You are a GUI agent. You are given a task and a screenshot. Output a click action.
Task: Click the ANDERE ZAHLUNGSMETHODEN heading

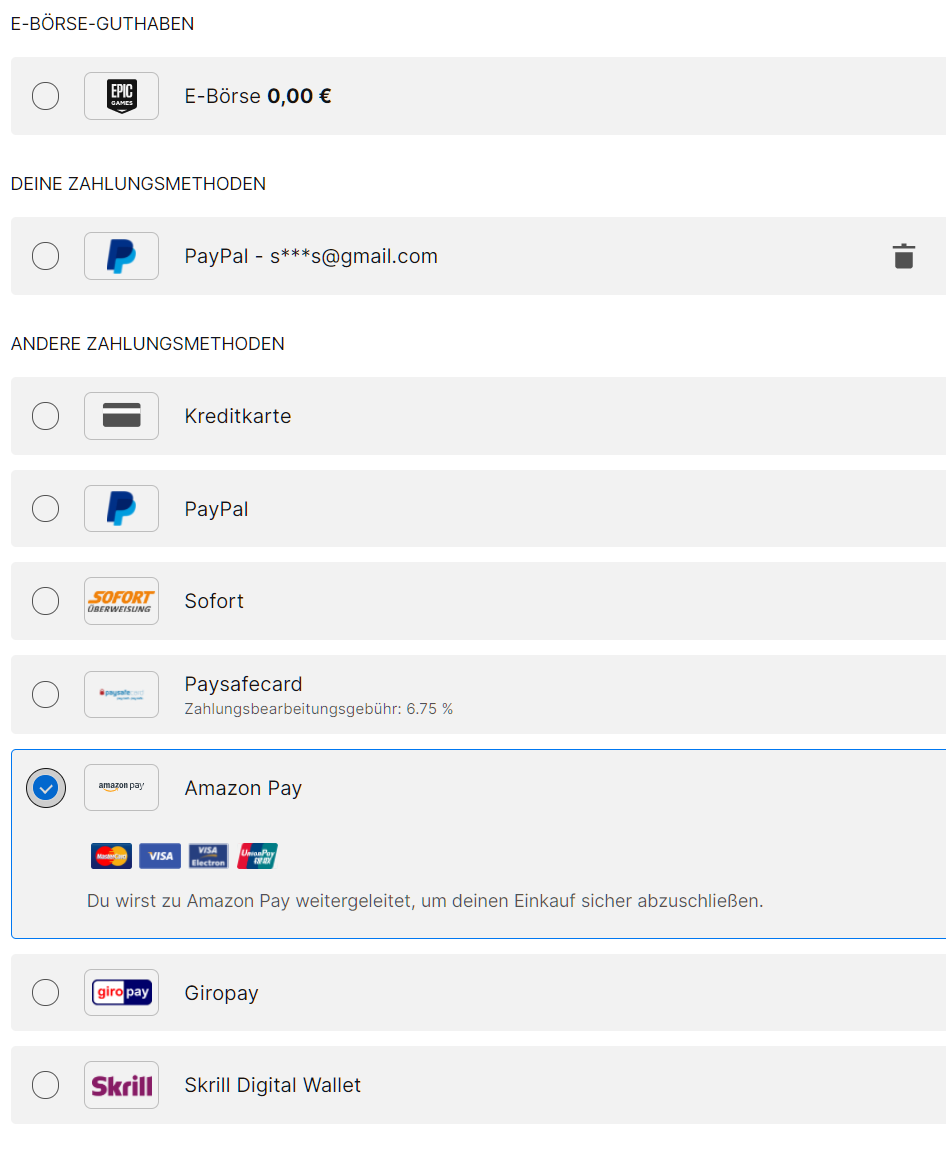(148, 344)
